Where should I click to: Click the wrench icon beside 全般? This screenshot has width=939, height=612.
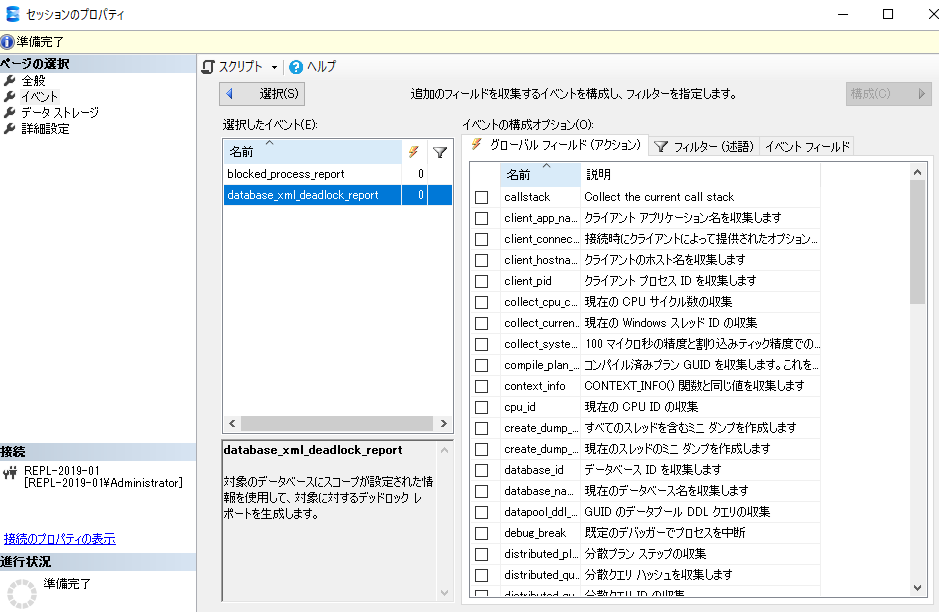point(10,81)
